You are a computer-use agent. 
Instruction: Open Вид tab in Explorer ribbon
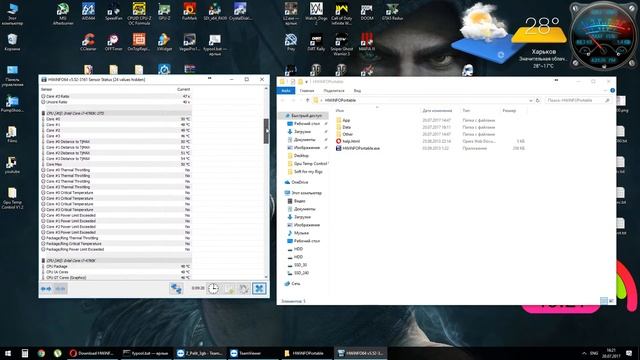point(357,91)
